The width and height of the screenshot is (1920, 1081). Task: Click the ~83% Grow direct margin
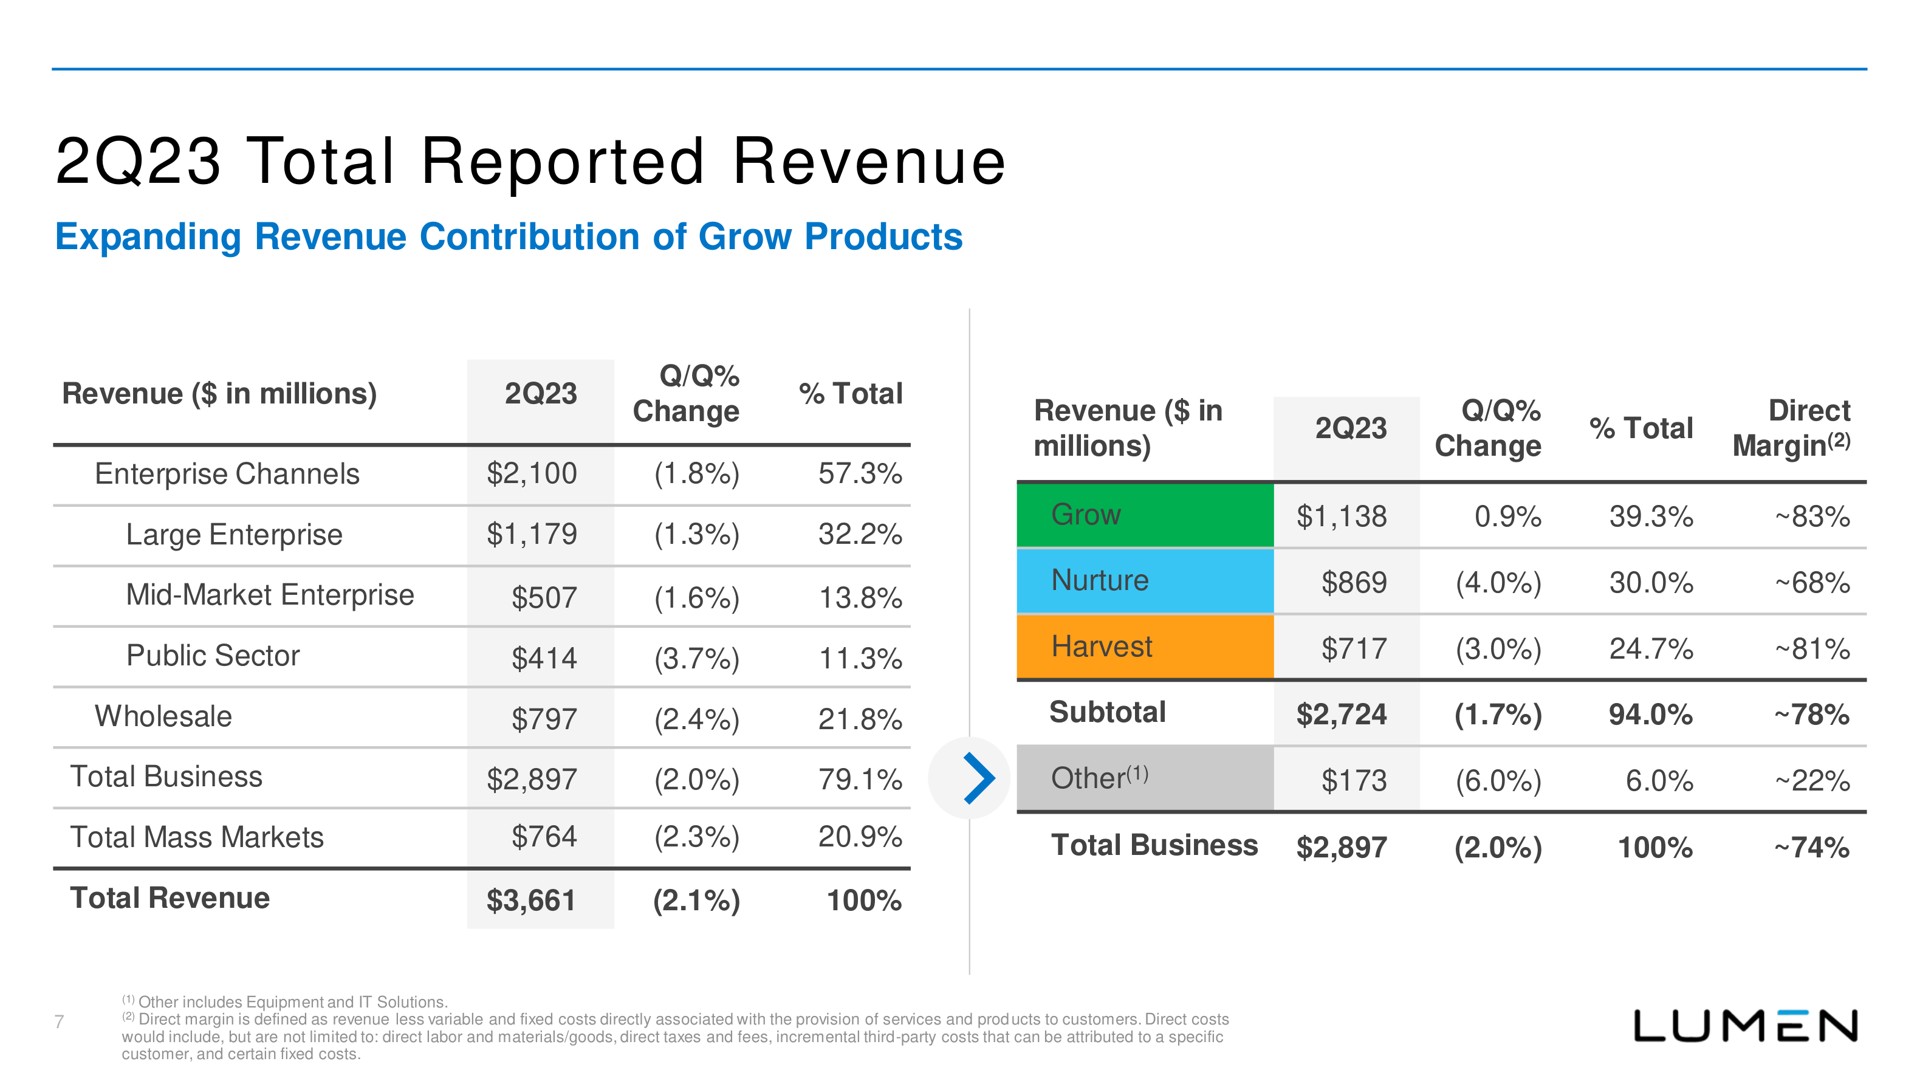pos(1812,517)
